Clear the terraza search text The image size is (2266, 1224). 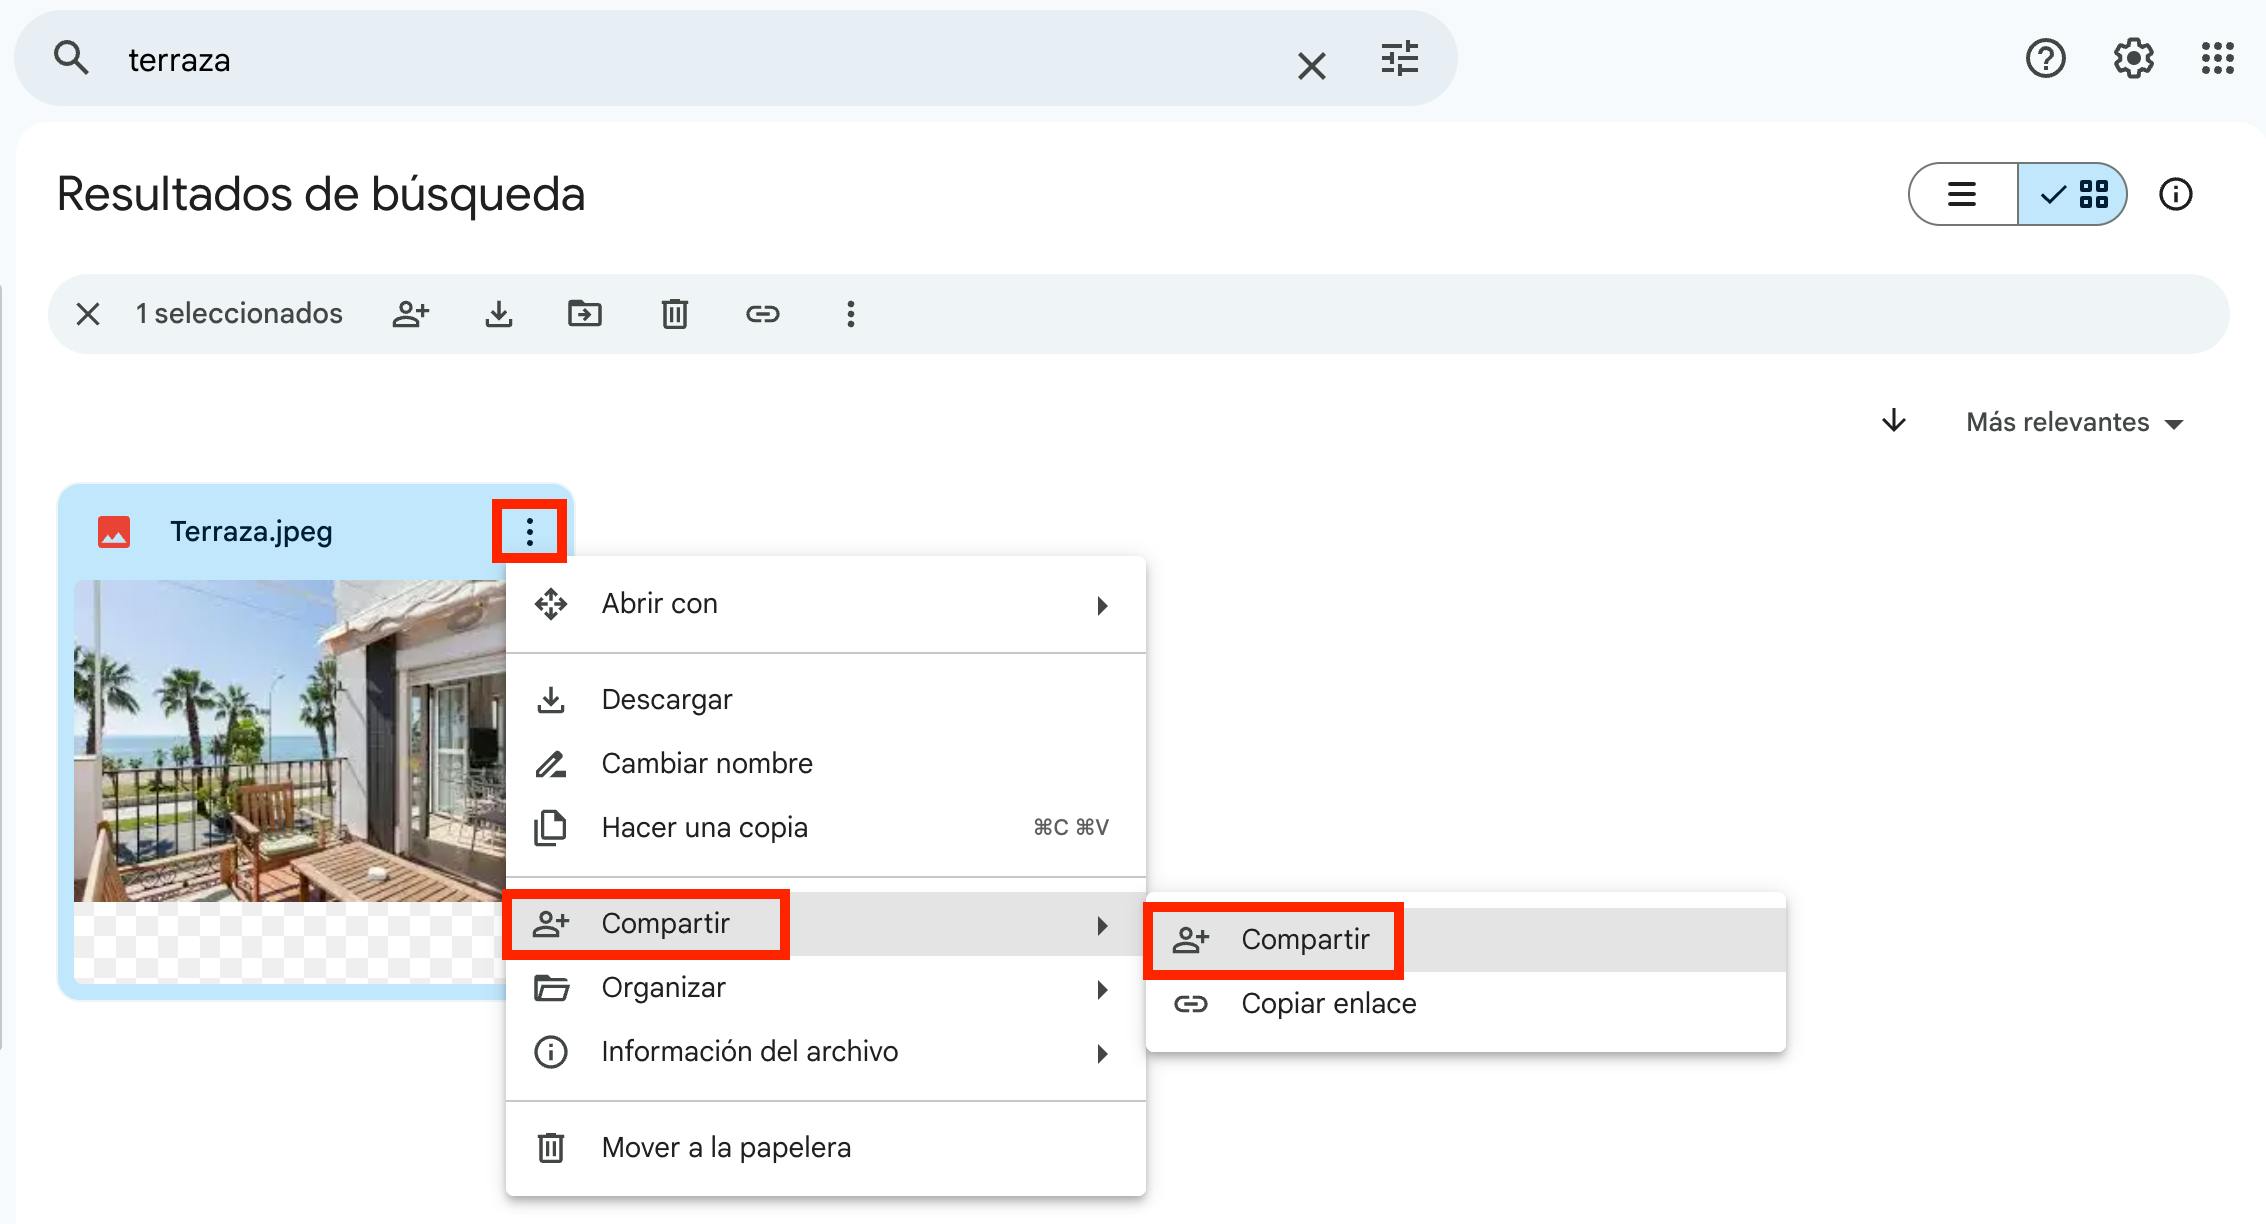[1311, 66]
